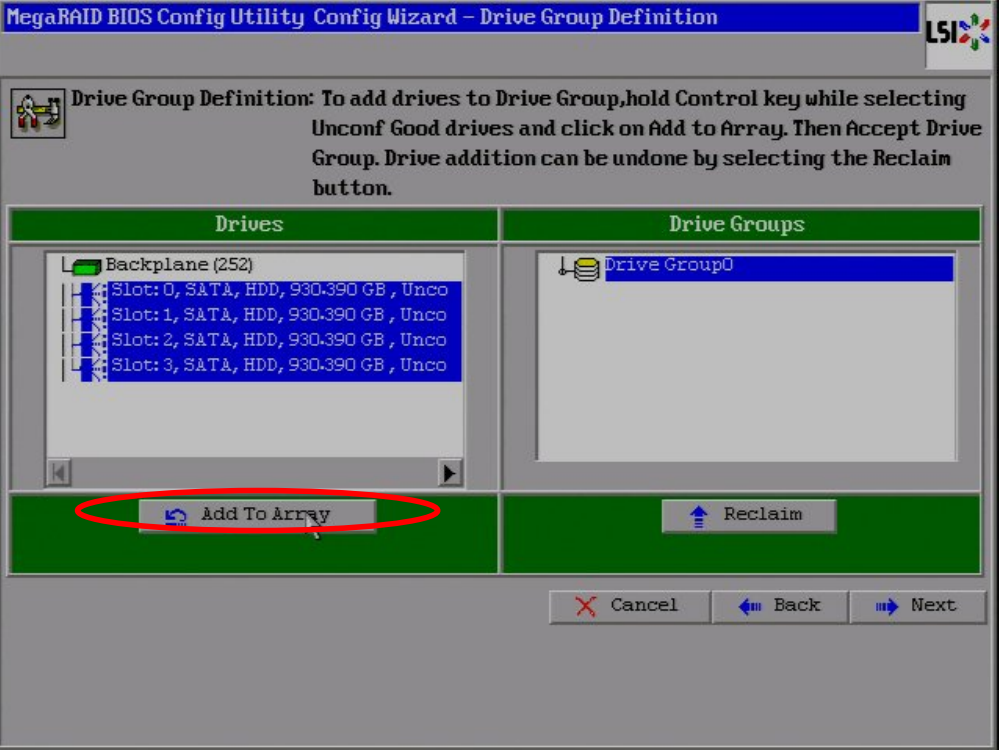Select Slot 1 SATA HDD drive entry

tap(278, 315)
